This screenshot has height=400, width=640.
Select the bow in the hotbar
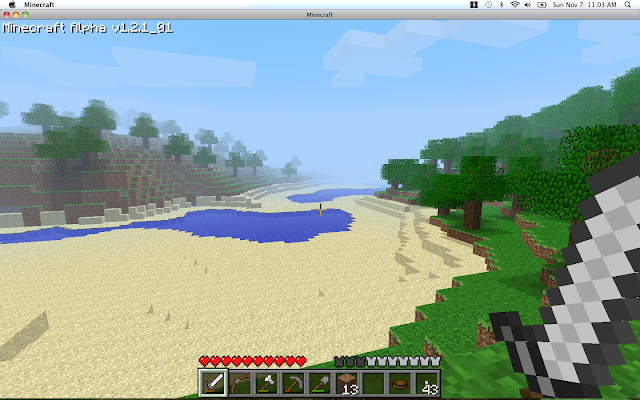(240, 384)
